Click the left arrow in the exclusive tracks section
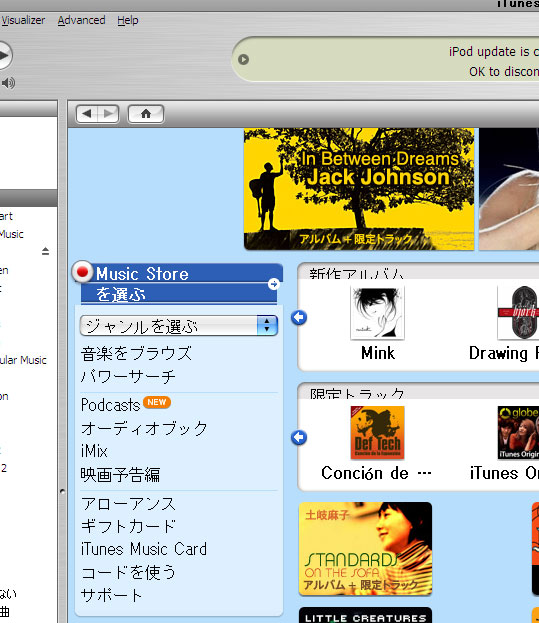This screenshot has width=539, height=623. (x=299, y=437)
